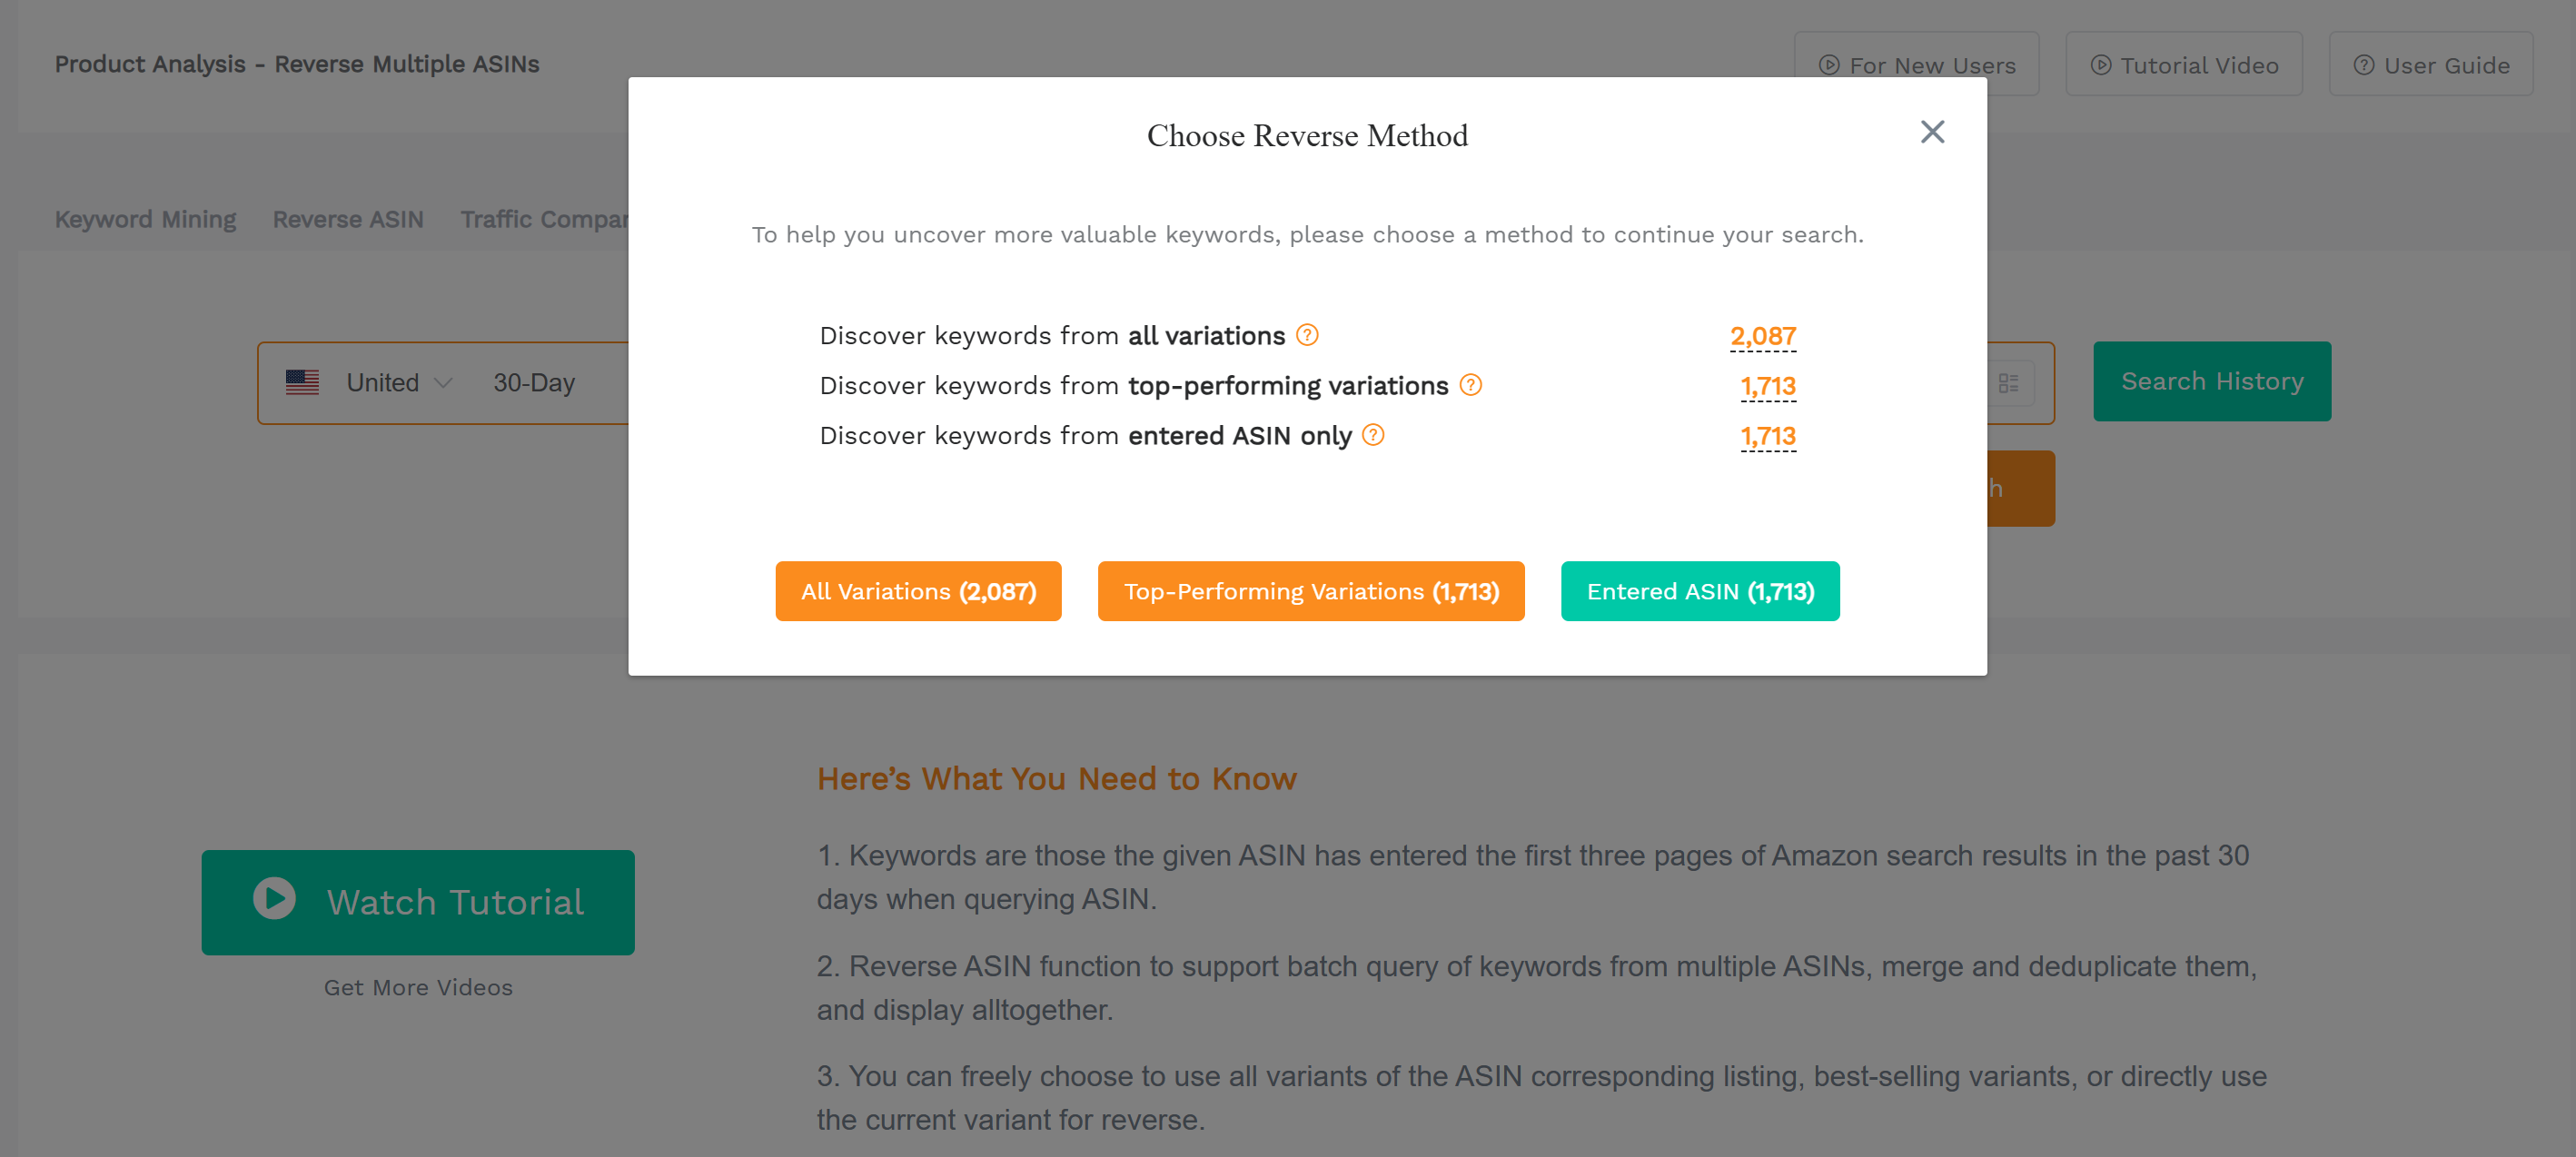Select the Traffic Comparison tab
This screenshot has width=2576, height=1157.
(x=544, y=219)
